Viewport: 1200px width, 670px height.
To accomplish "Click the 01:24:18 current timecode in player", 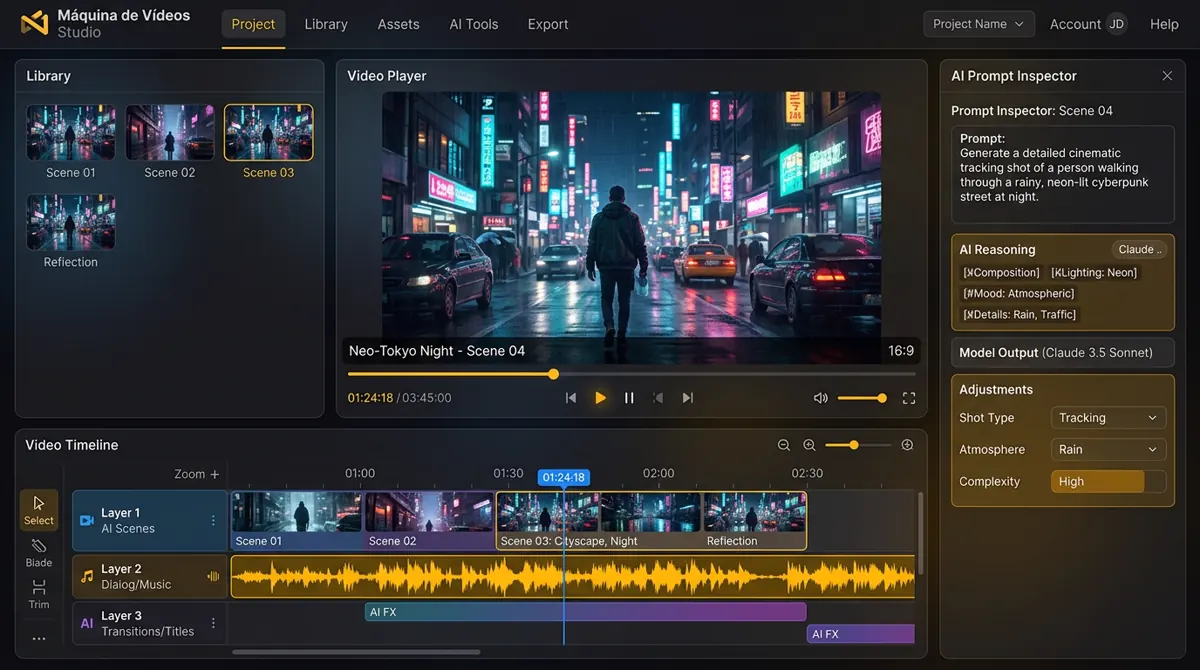I will pyautogui.click(x=370, y=398).
